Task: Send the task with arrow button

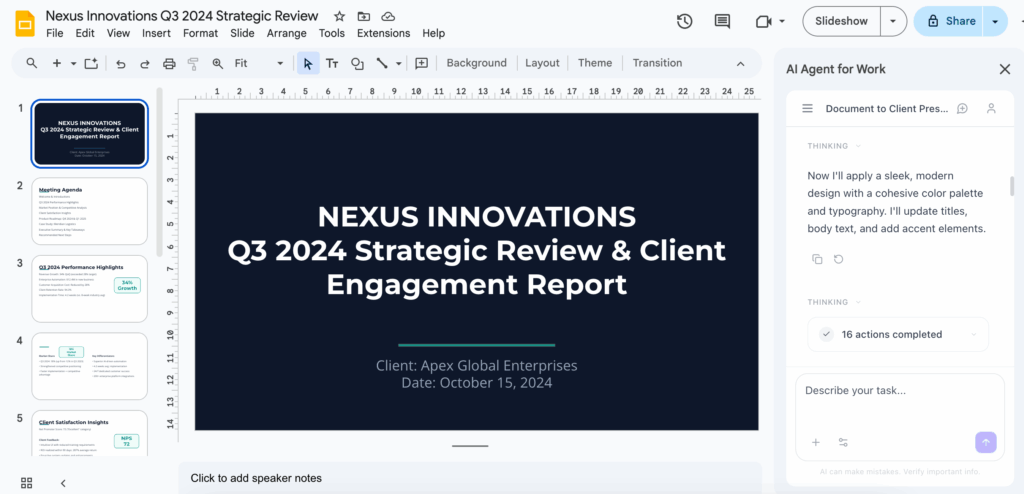Action: [x=986, y=442]
